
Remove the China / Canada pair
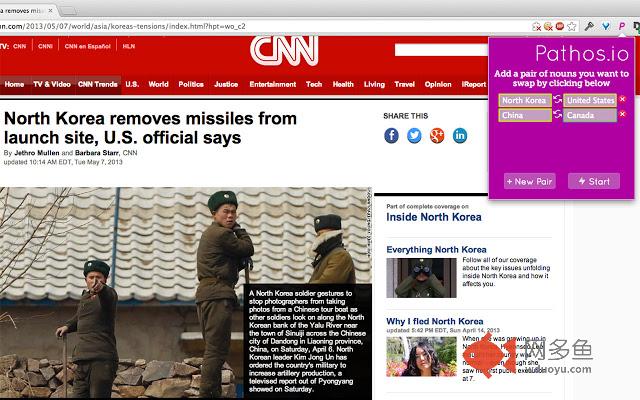[622, 114]
